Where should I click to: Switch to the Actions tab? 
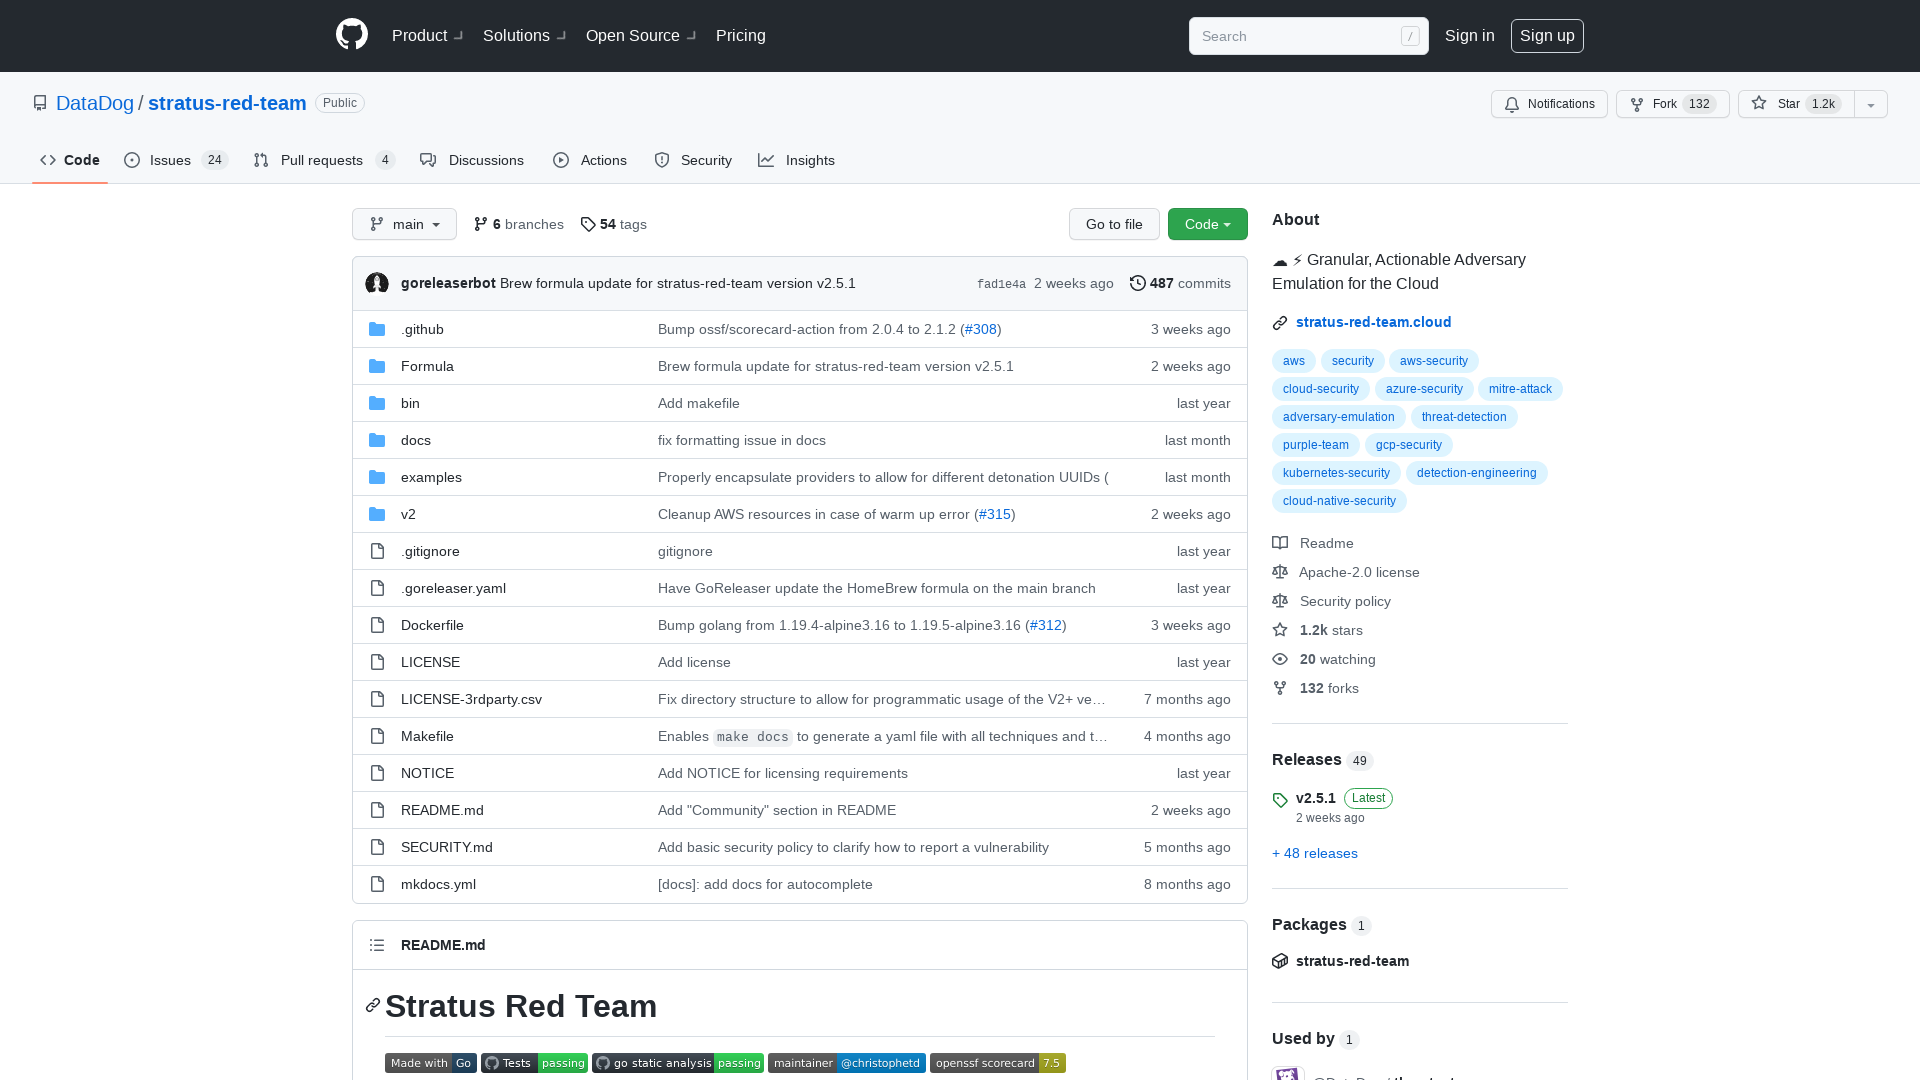(x=590, y=160)
